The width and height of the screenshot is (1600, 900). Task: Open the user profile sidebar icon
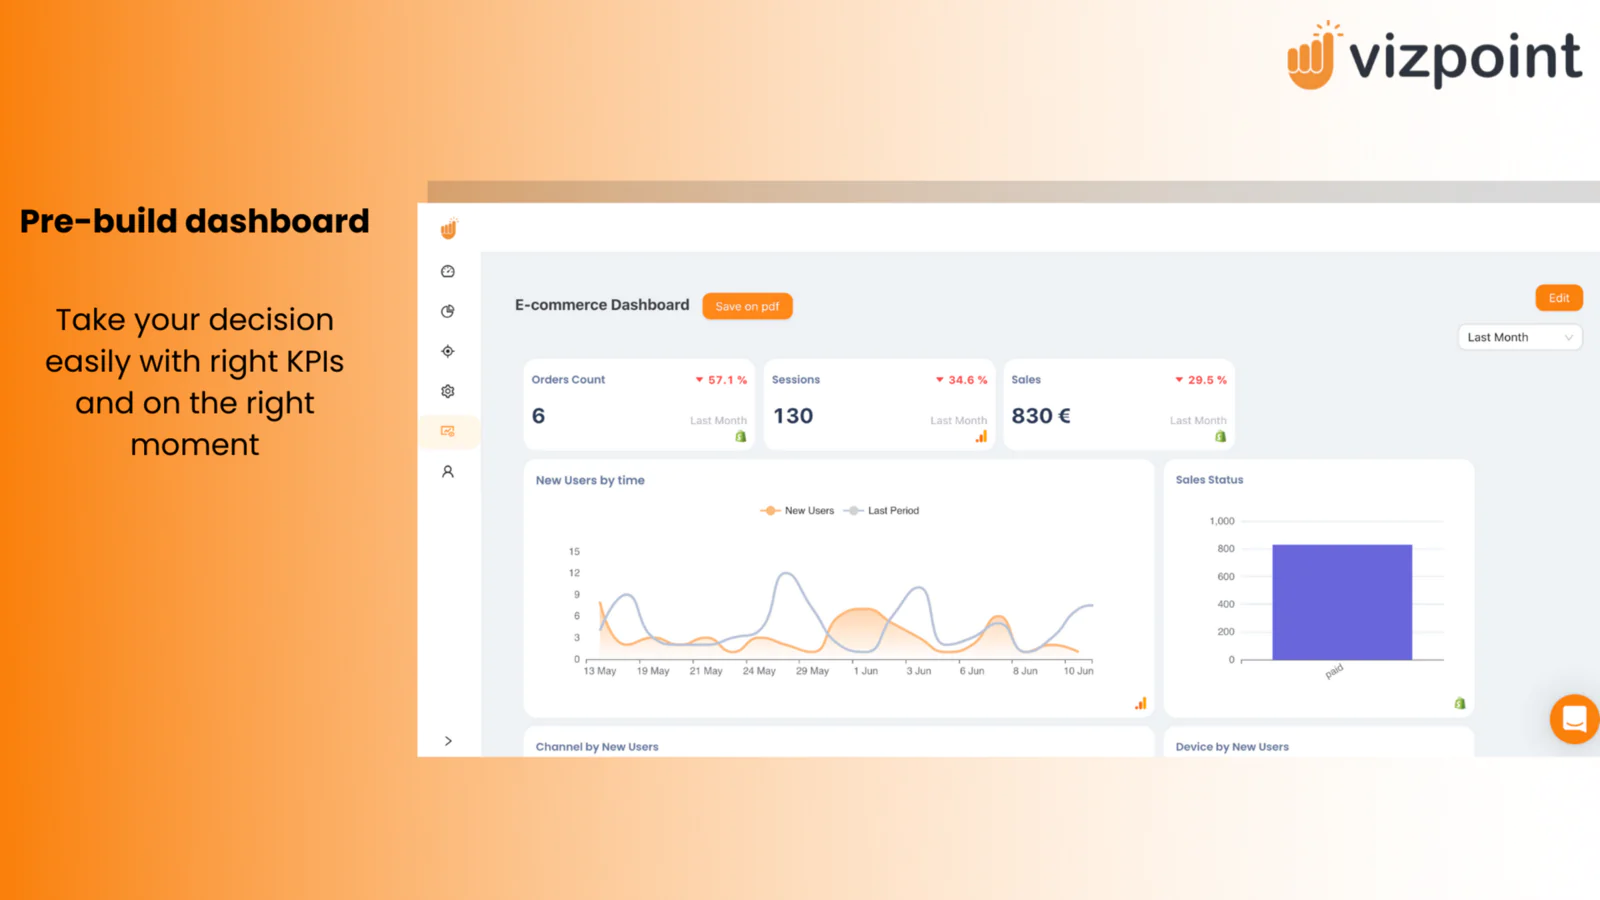tap(448, 471)
